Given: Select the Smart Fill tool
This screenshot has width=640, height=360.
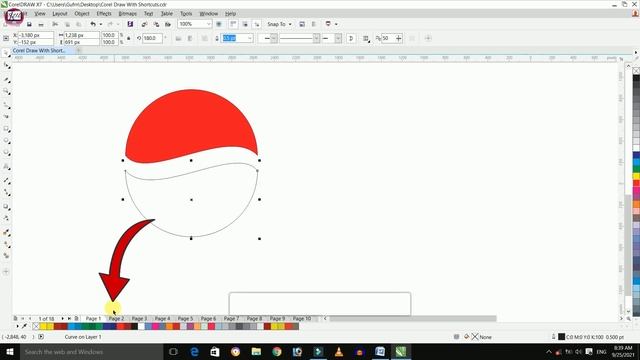Looking at the screenshot, I should click(x=6, y=256).
